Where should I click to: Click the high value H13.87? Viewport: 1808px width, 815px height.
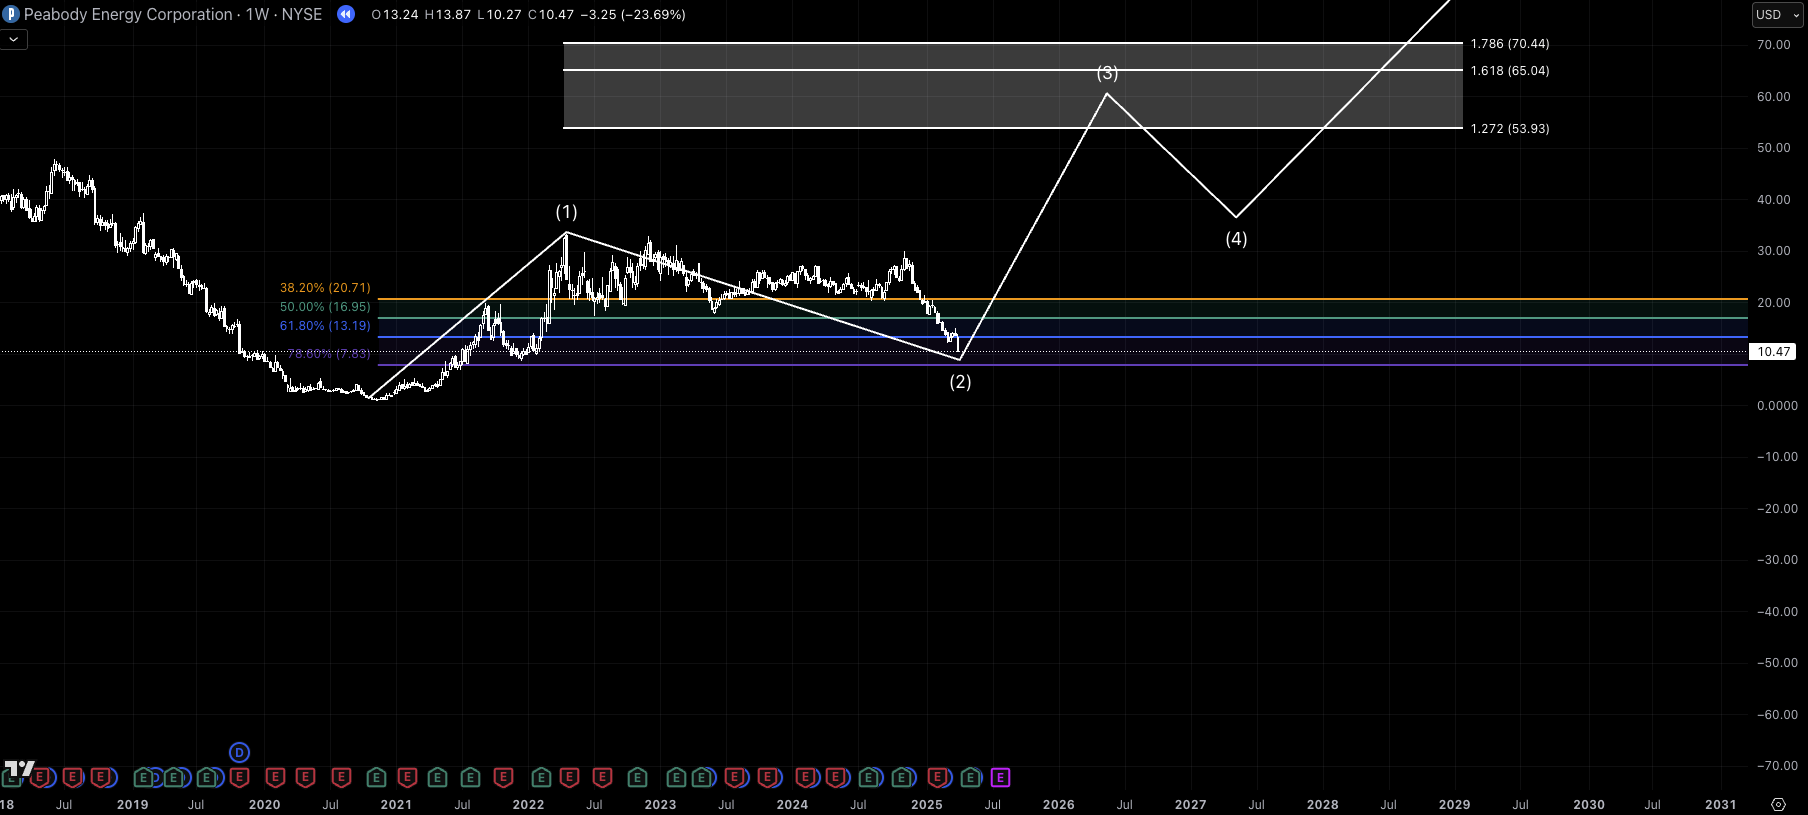click(447, 15)
